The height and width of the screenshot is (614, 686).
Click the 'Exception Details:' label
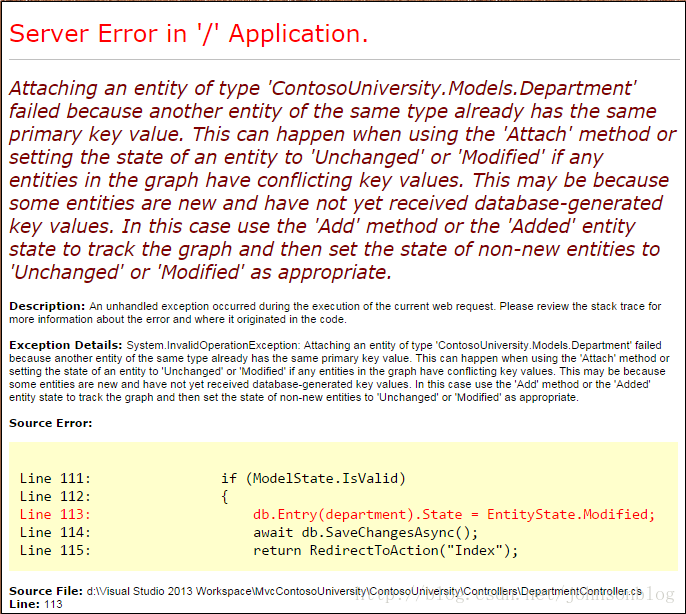(66, 345)
